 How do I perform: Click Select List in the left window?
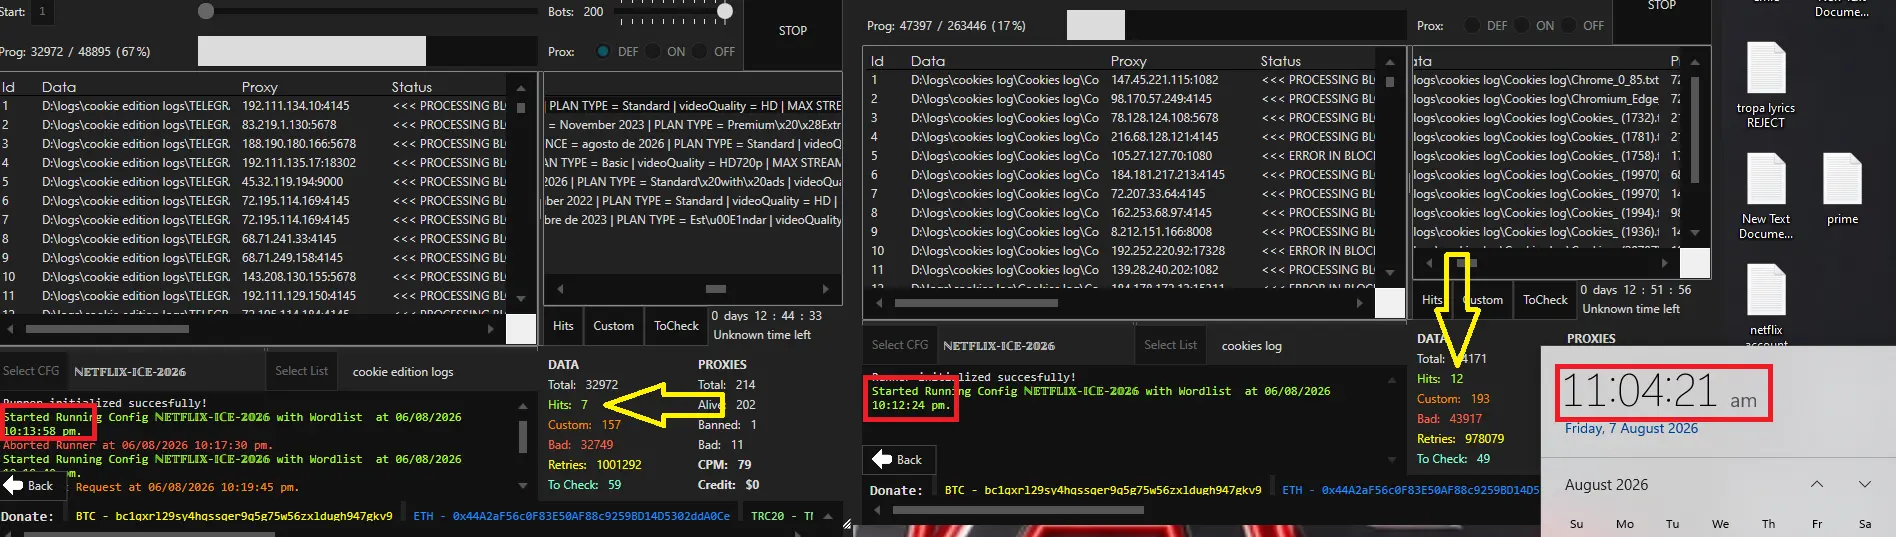302,370
